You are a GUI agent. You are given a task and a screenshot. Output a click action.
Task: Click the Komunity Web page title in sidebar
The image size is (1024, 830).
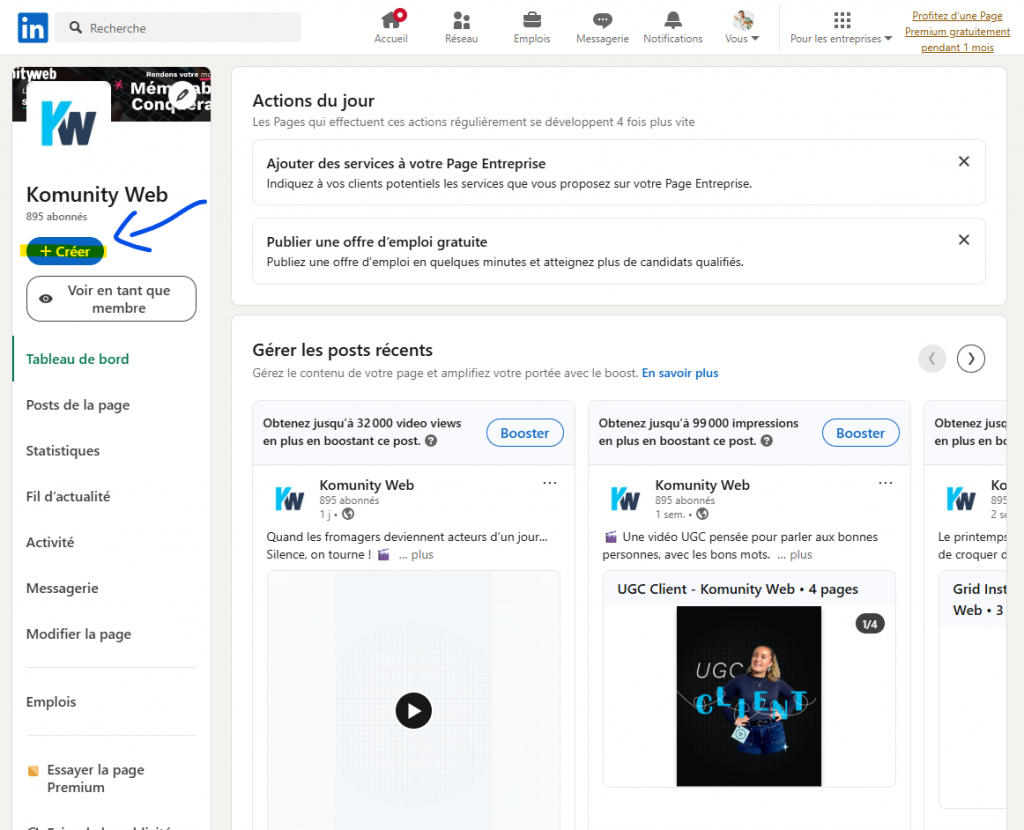(97, 195)
